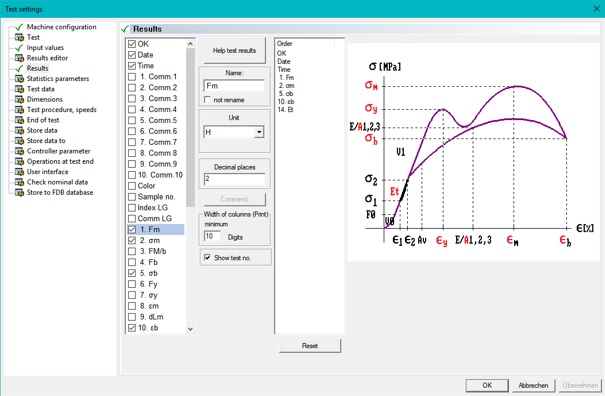Click the results list scroll-up arrow
This screenshot has height=396, width=605.
click(190, 44)
